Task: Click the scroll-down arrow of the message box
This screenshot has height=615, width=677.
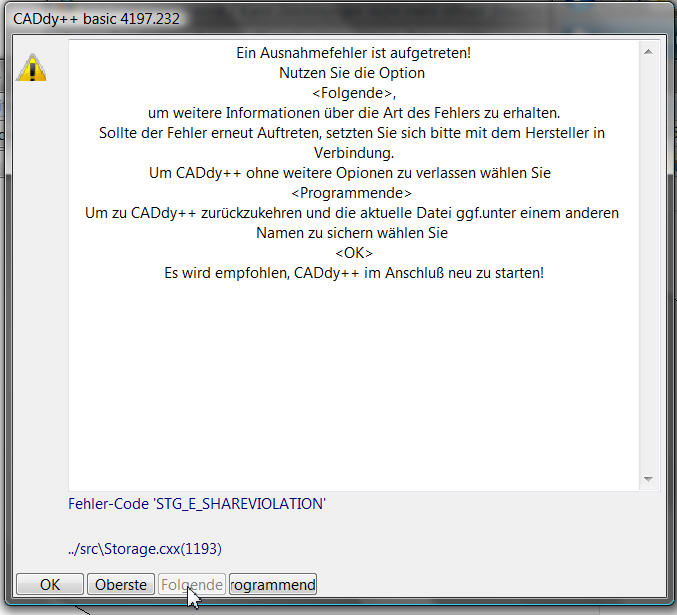Action: [x=648, y=479]
